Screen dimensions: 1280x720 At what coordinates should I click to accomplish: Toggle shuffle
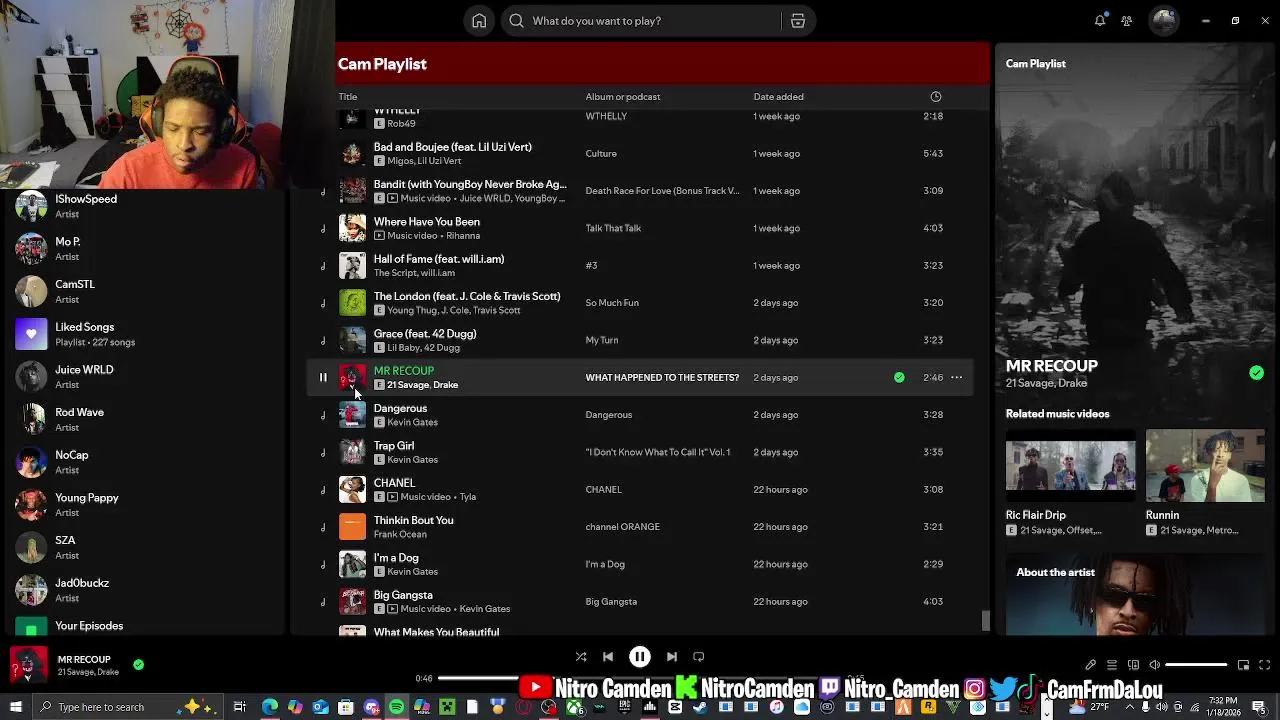[581, 657]
